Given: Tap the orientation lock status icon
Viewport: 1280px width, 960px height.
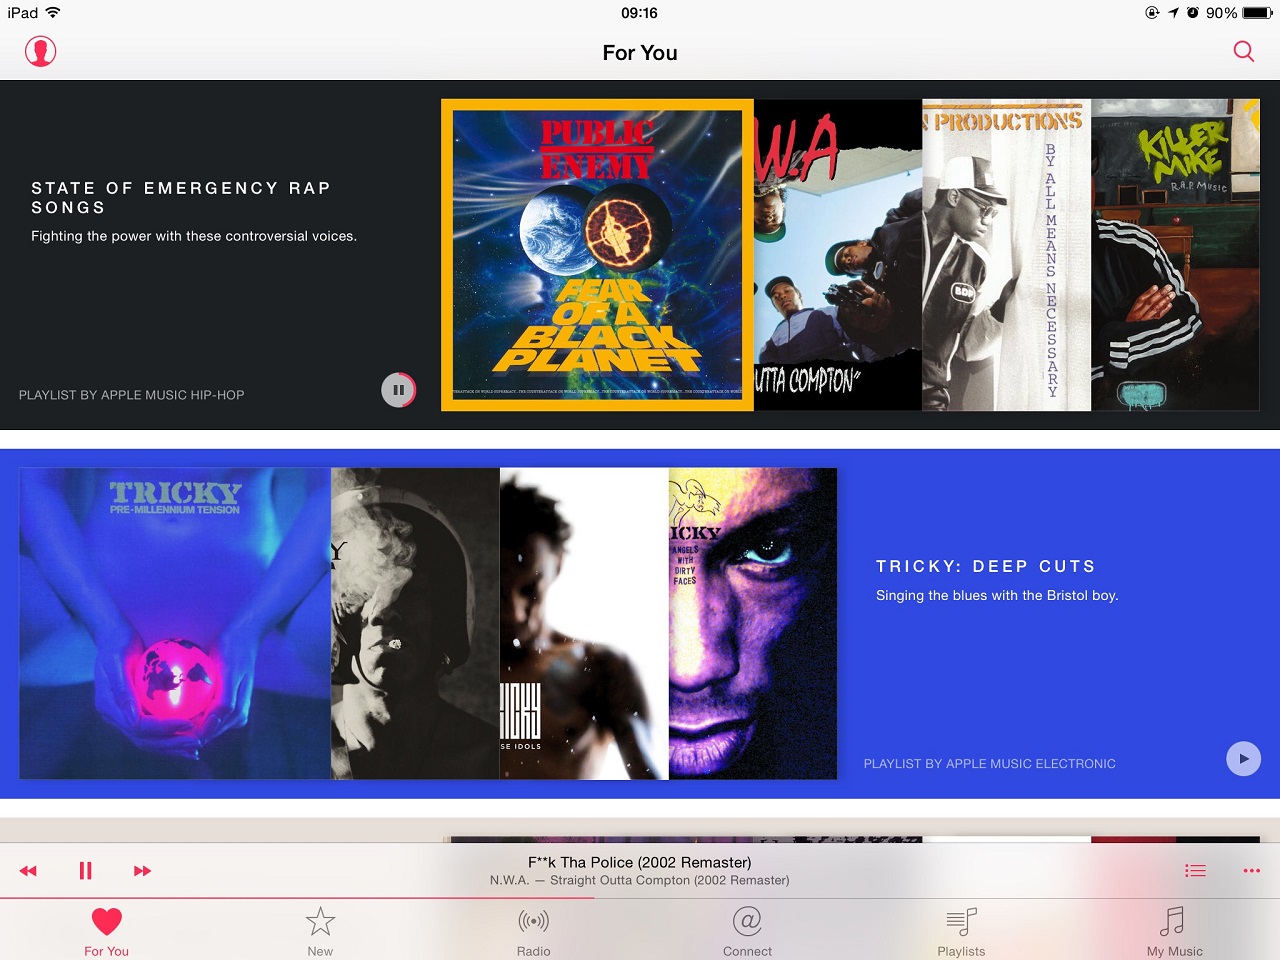Looking at the screenshot, I should point(1152,13).
